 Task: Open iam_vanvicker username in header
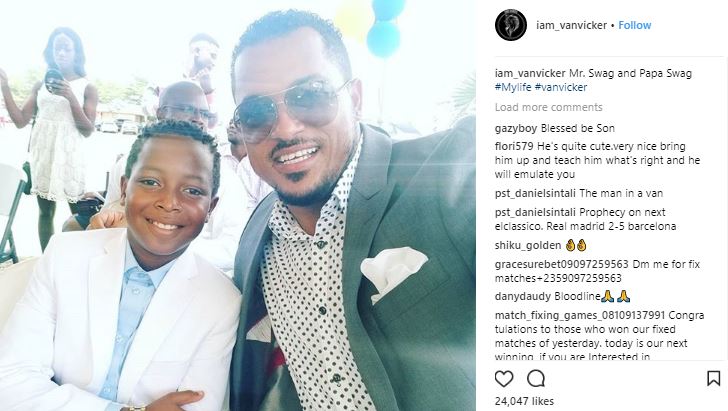click(572, 25)
